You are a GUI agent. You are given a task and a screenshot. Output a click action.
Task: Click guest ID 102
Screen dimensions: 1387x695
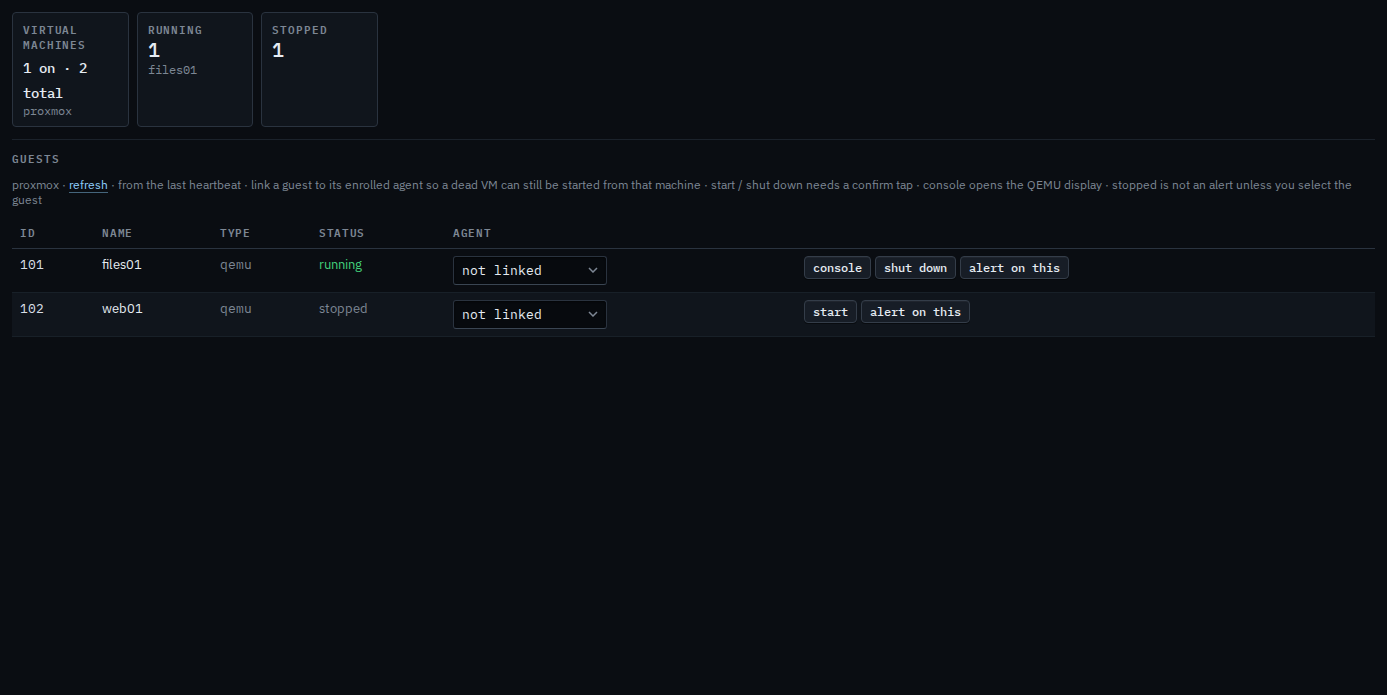[x=32, y=309]
